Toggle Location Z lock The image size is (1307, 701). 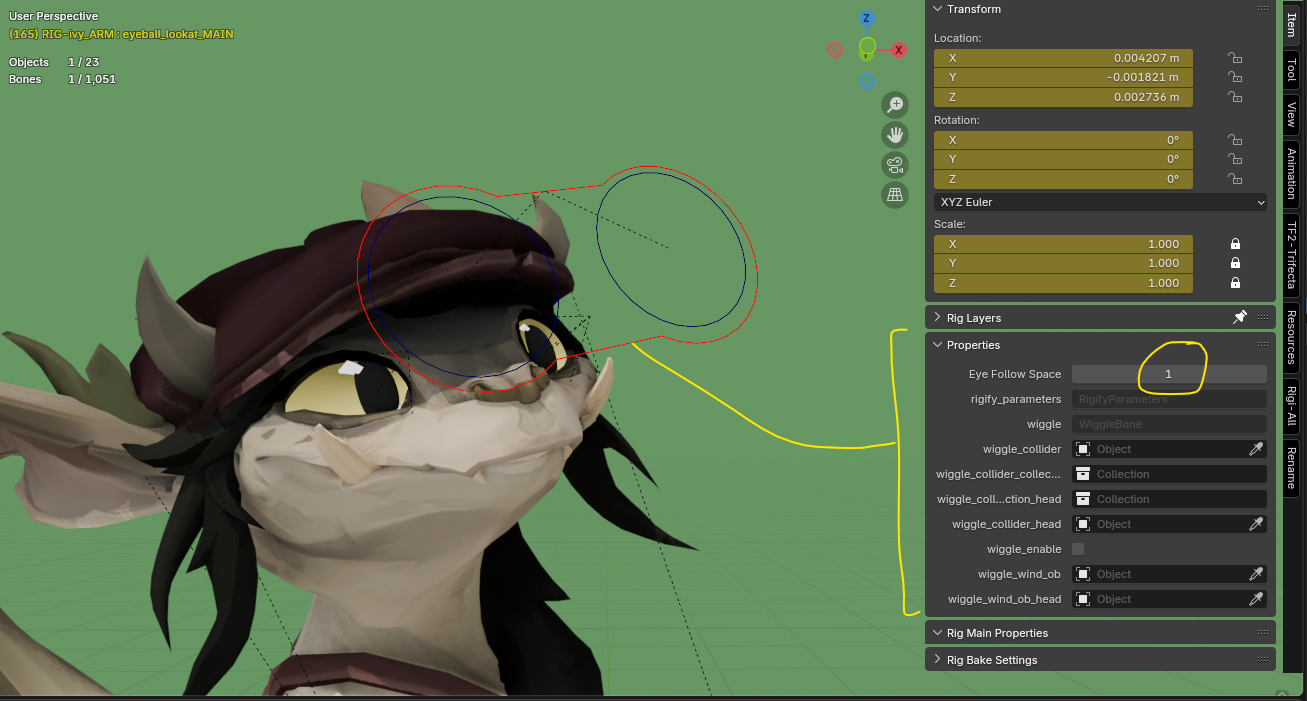pos(1235,97)
